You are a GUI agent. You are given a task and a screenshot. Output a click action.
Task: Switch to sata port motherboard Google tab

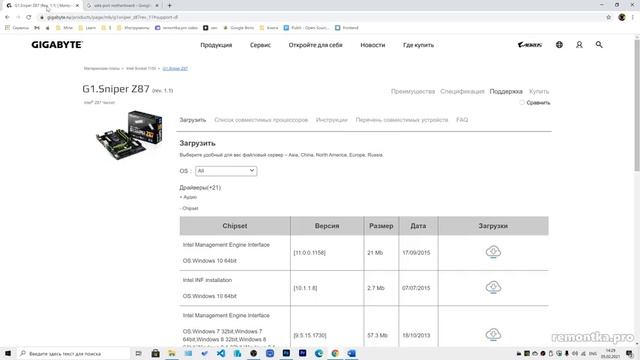(122, 6)
